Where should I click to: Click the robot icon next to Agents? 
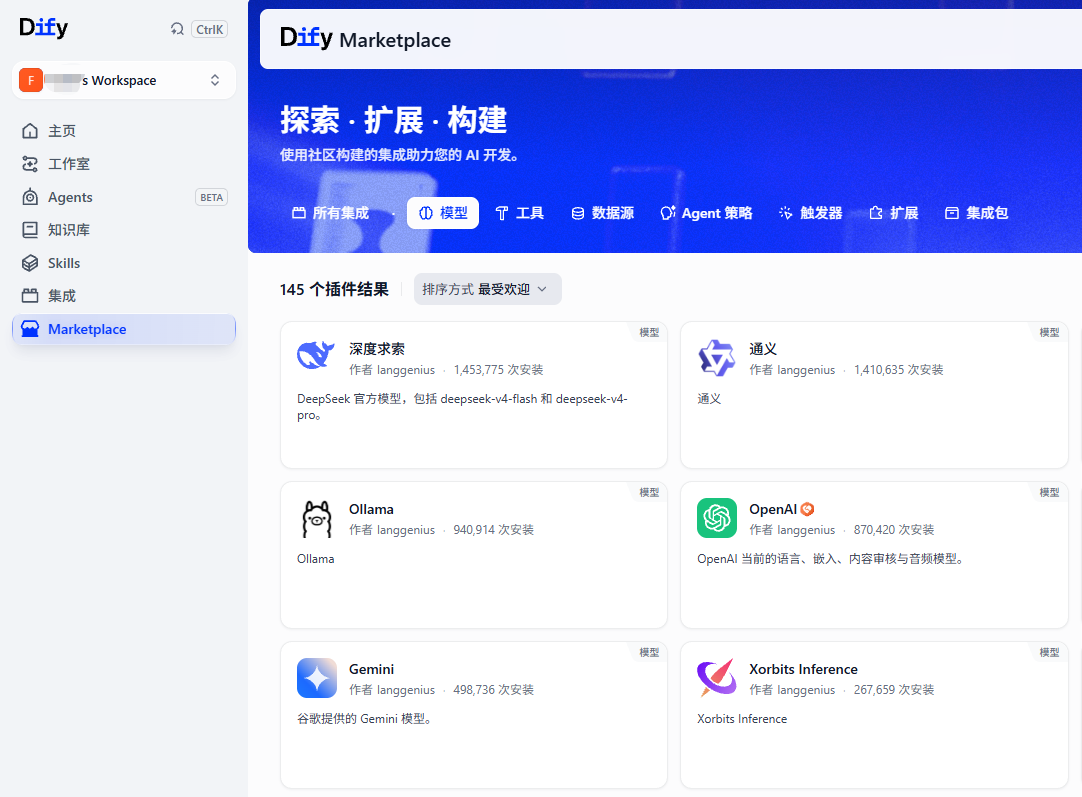point(30,197)
